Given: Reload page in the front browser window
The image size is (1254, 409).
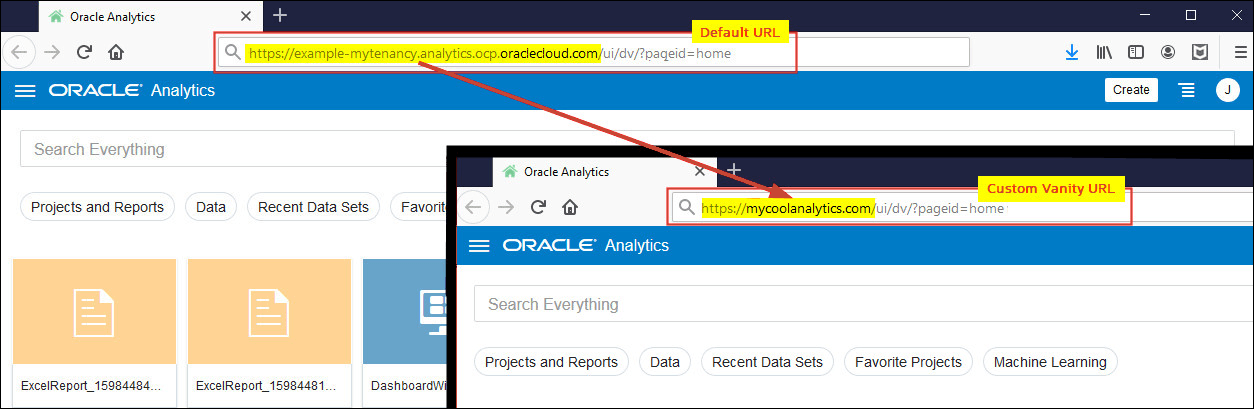Looking at the screenshot, I should (x=538, y=207).
